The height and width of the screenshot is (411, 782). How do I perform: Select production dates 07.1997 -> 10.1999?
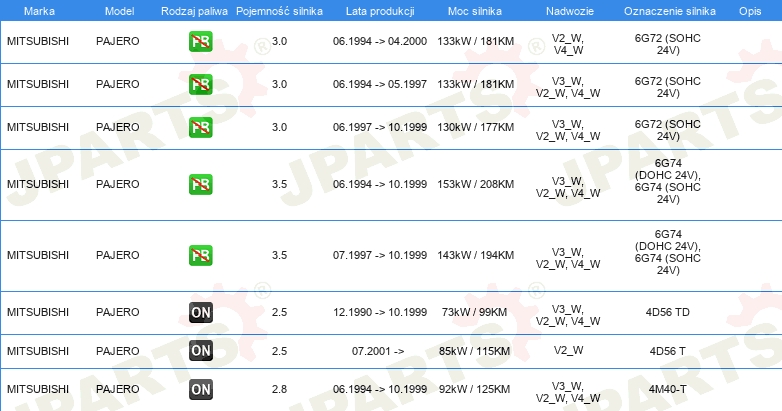380,255
